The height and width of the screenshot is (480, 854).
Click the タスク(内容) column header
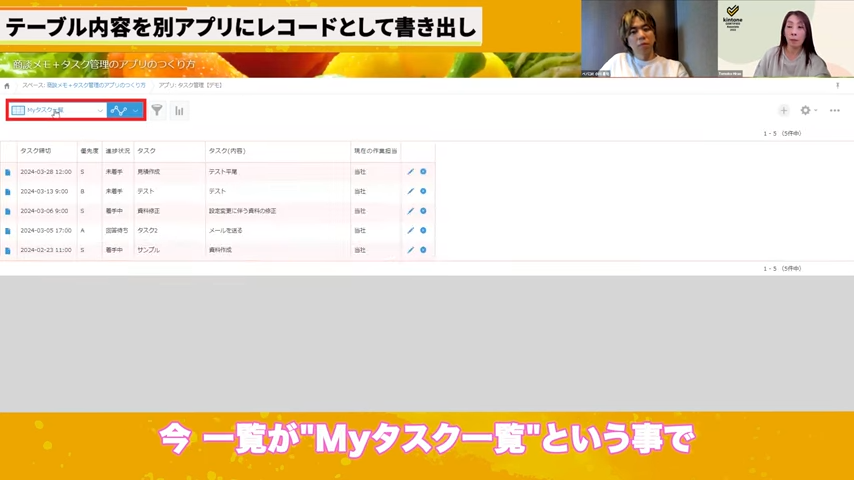(x=227, y=151)
